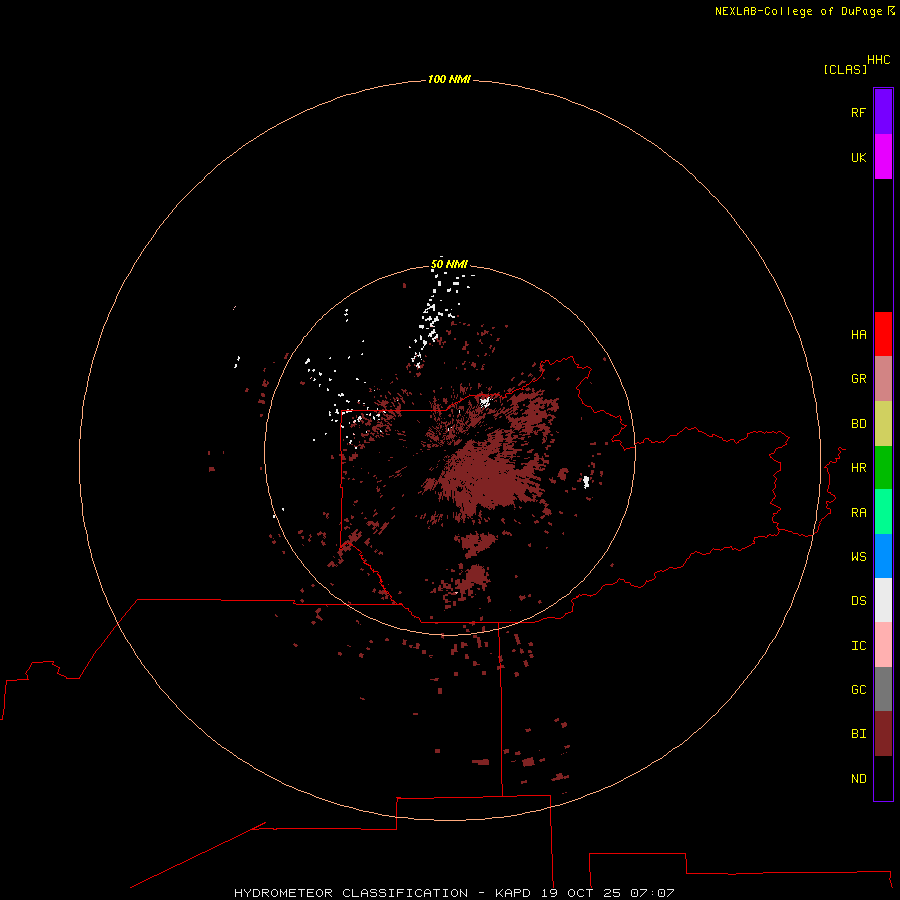The height and width of the screenshot is (900, 900).
Task: Click the WS blue legend swatch
Action: 883,556
